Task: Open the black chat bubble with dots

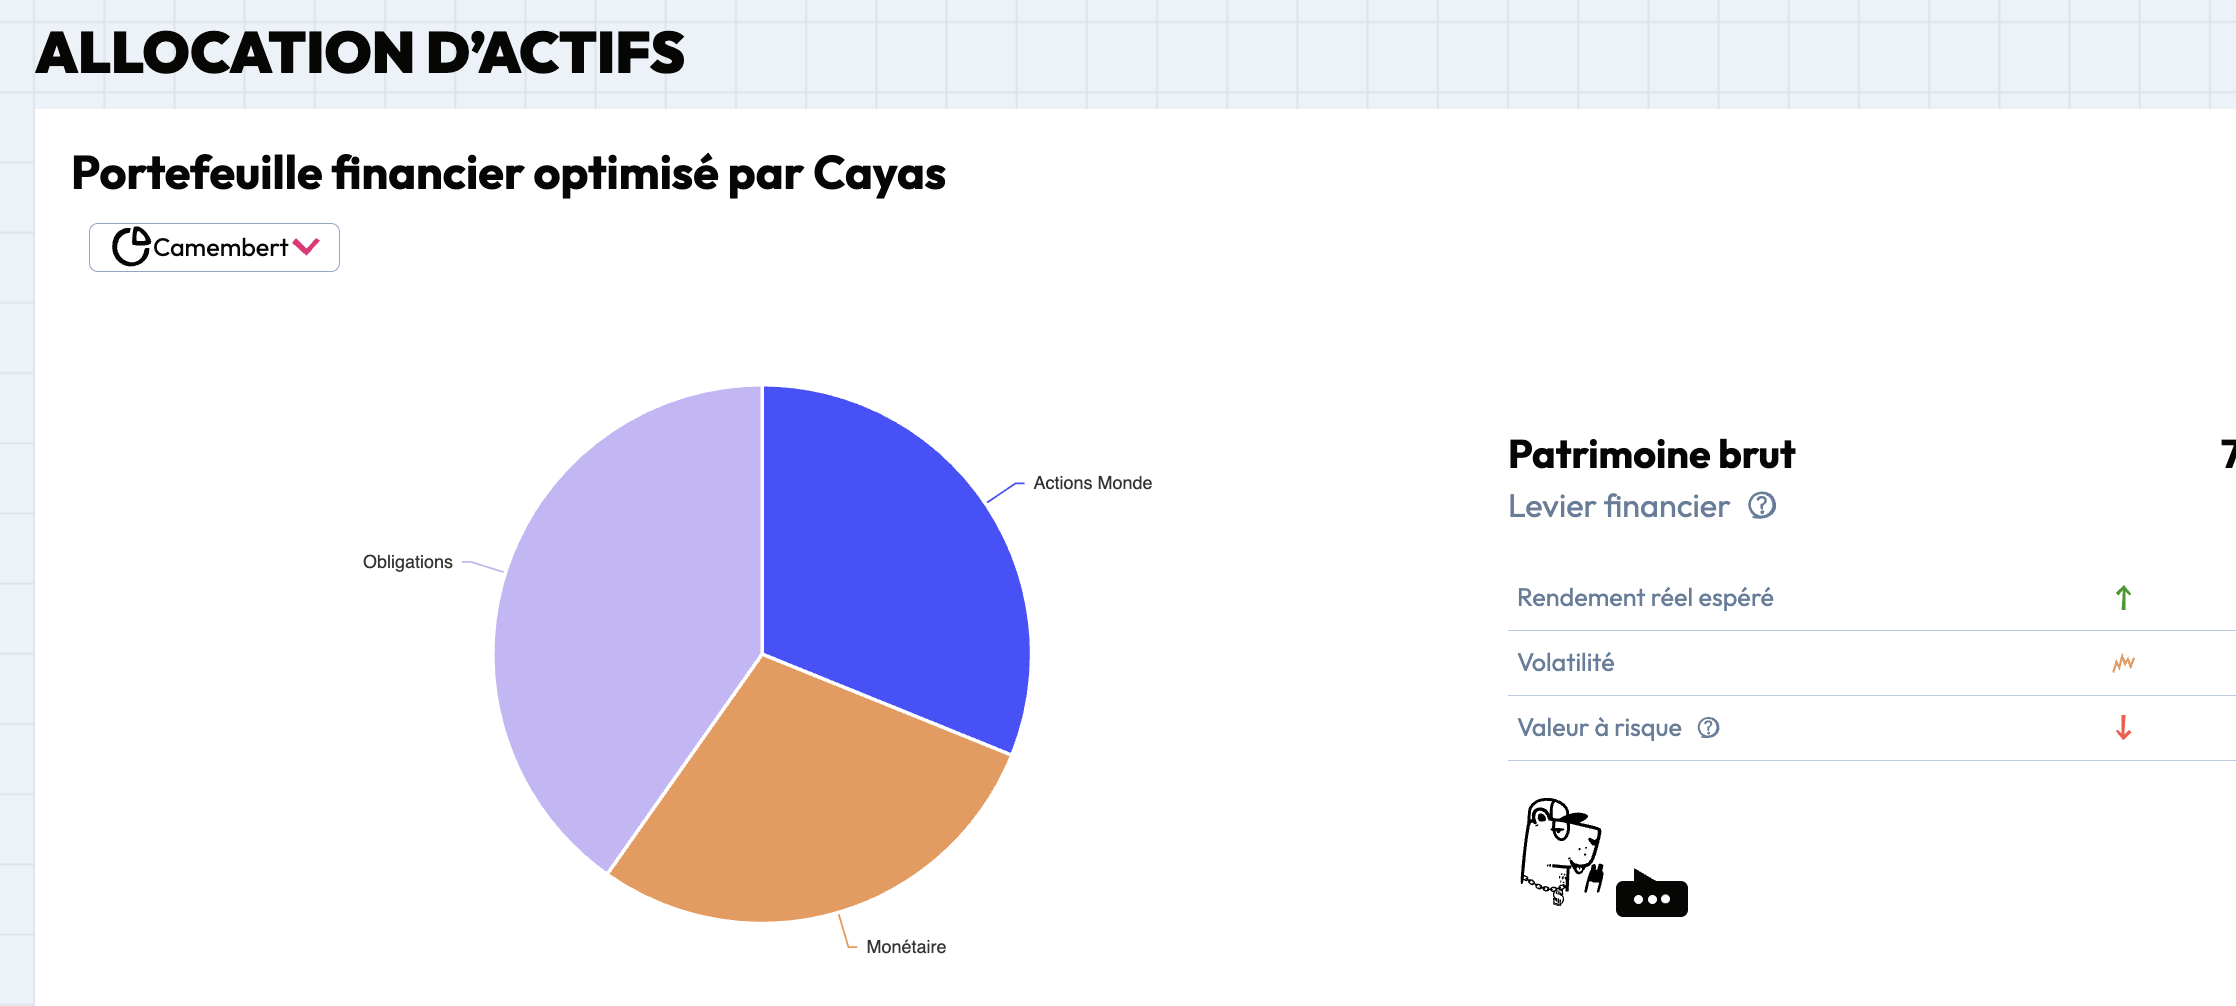Action: click(x=1651, y=897)
